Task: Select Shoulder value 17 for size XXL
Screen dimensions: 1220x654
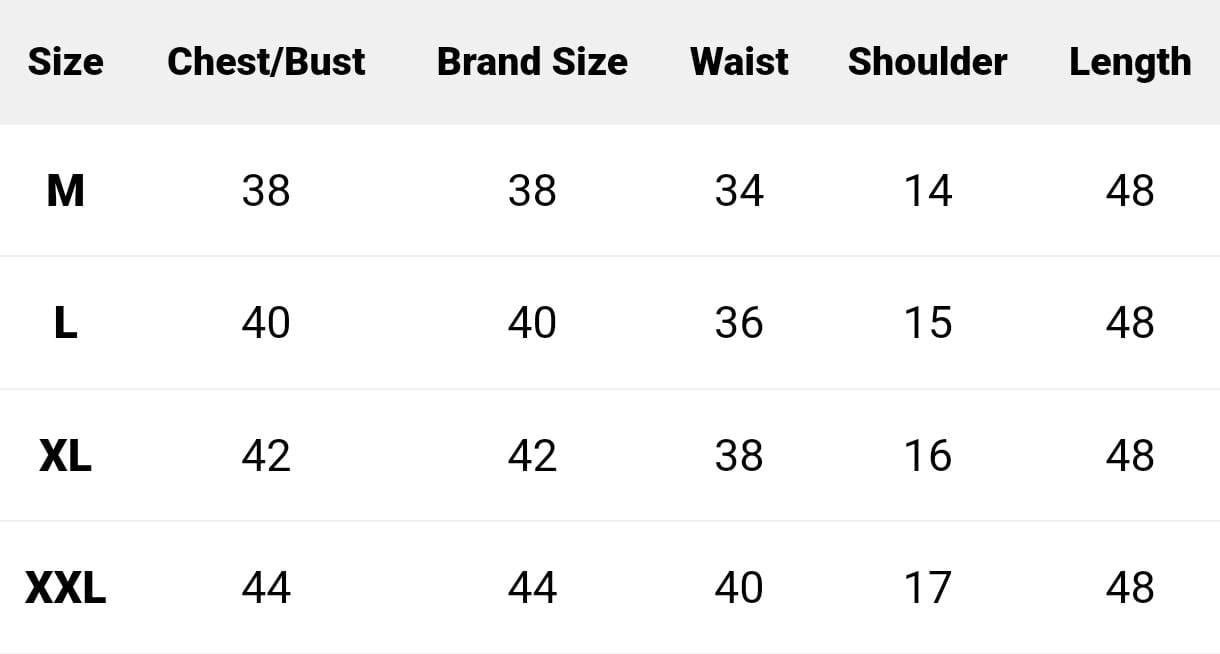Action: tap(927, 588)
